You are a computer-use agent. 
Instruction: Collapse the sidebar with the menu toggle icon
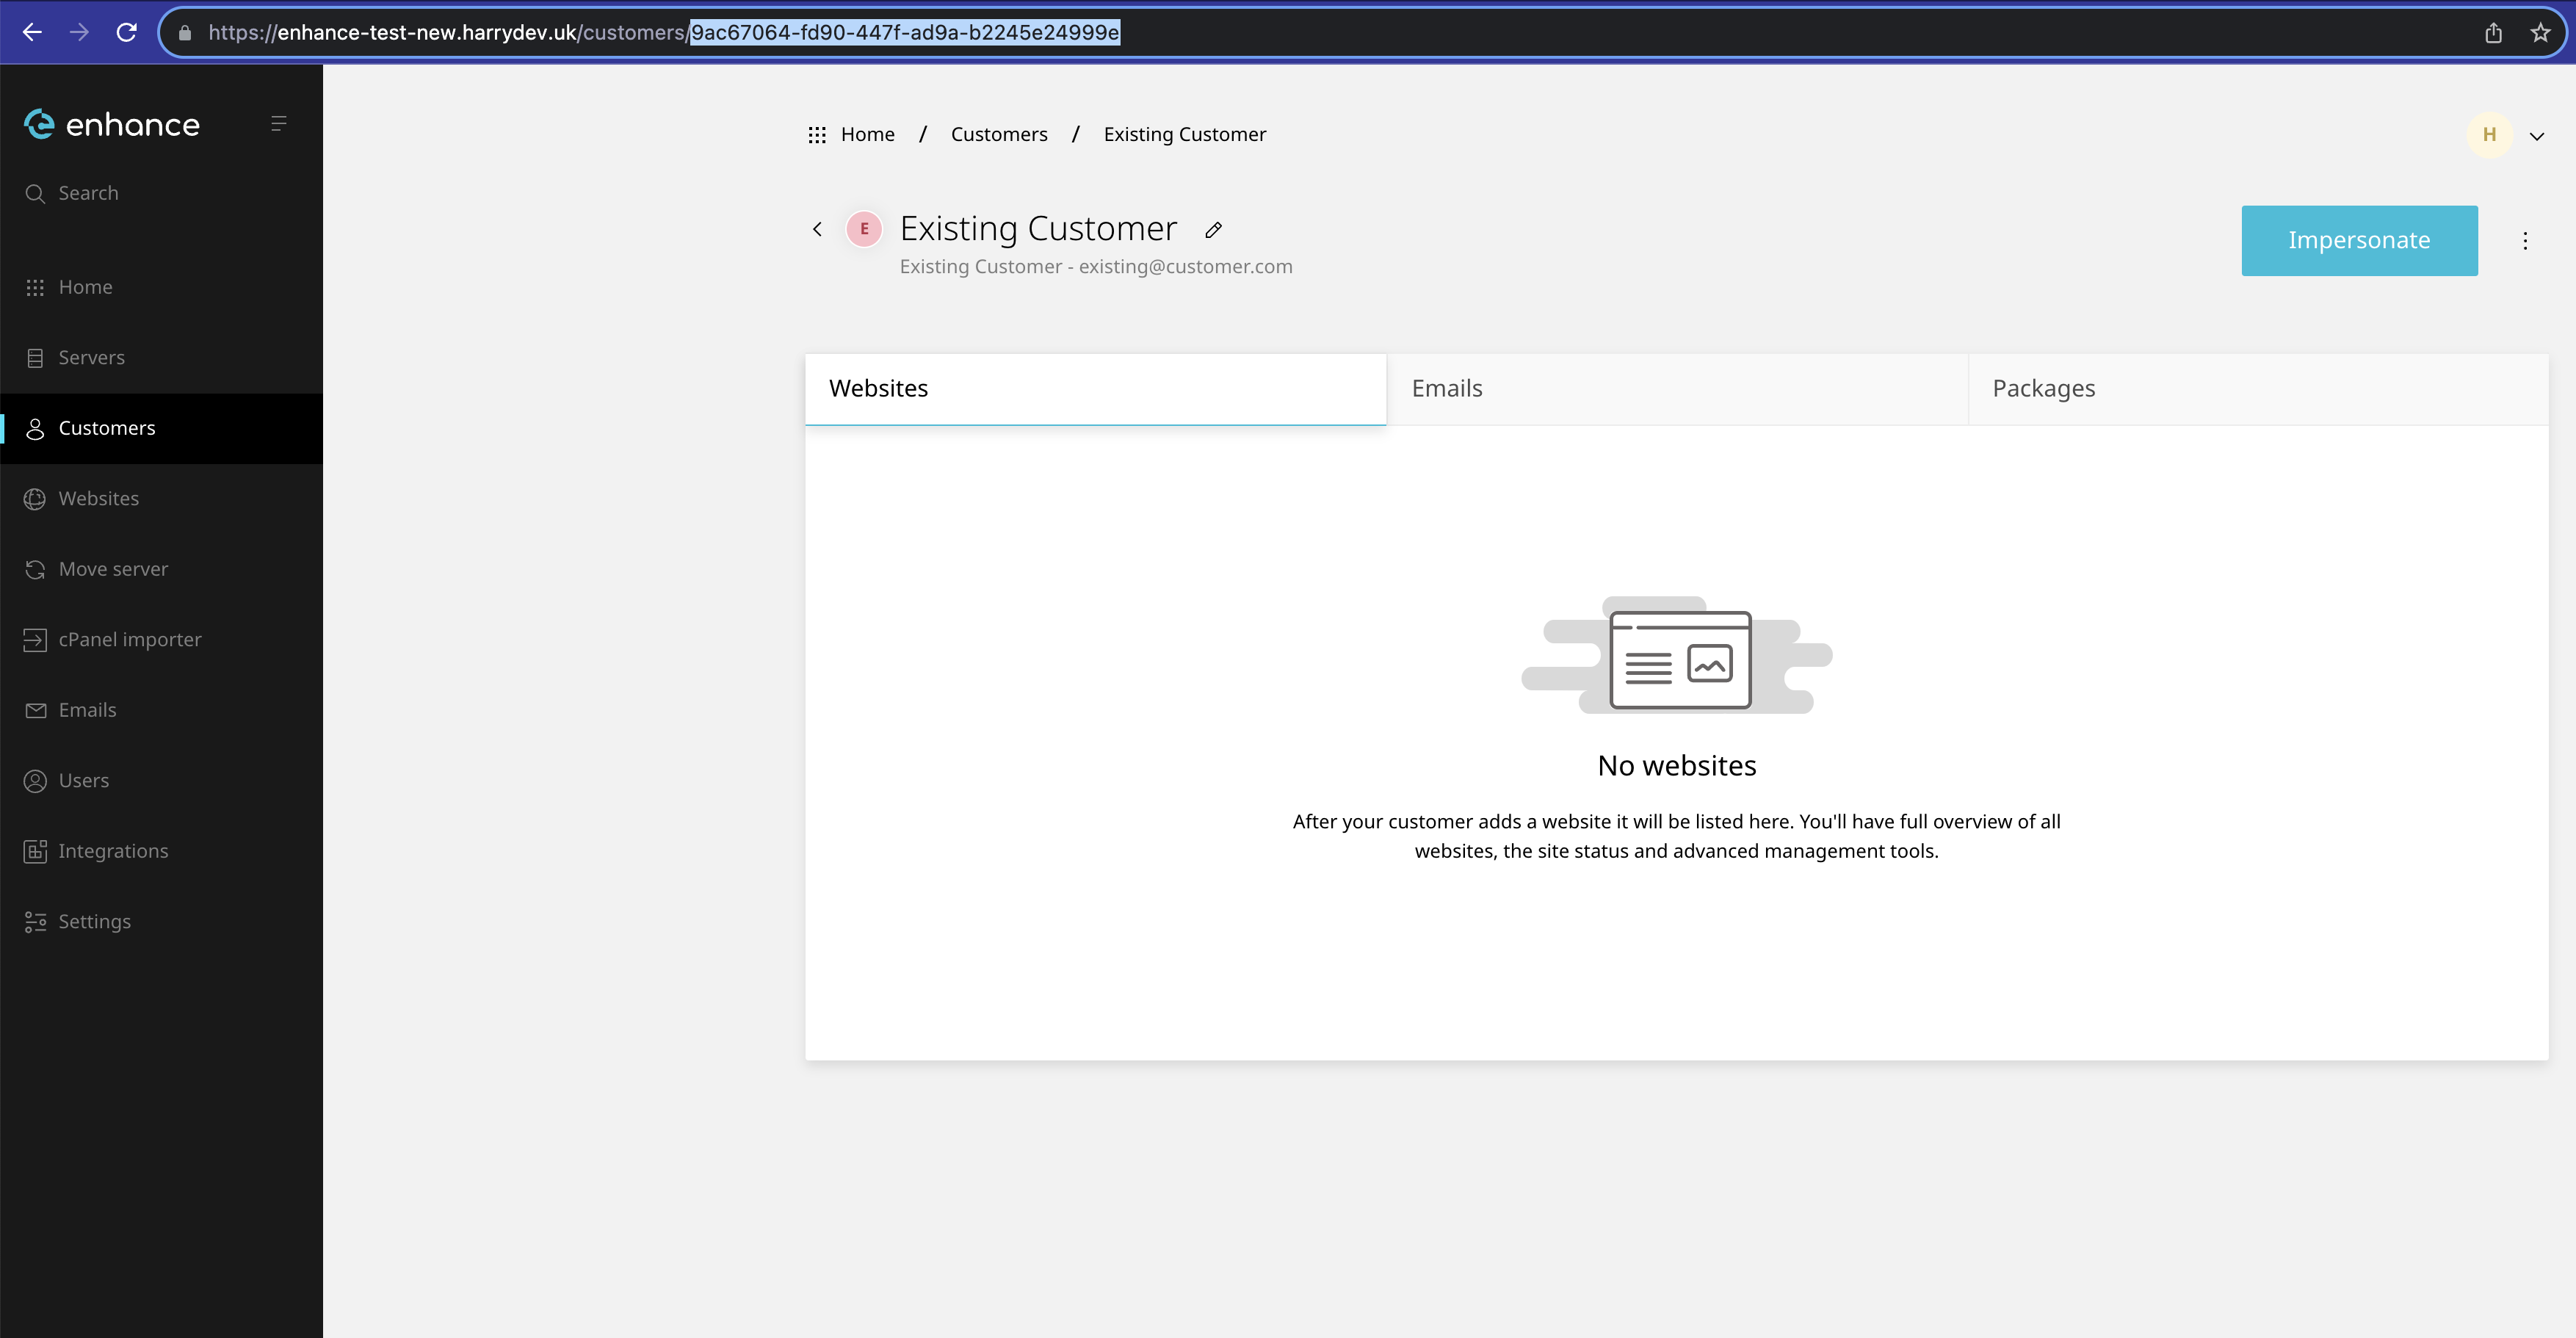coord(279,123)
